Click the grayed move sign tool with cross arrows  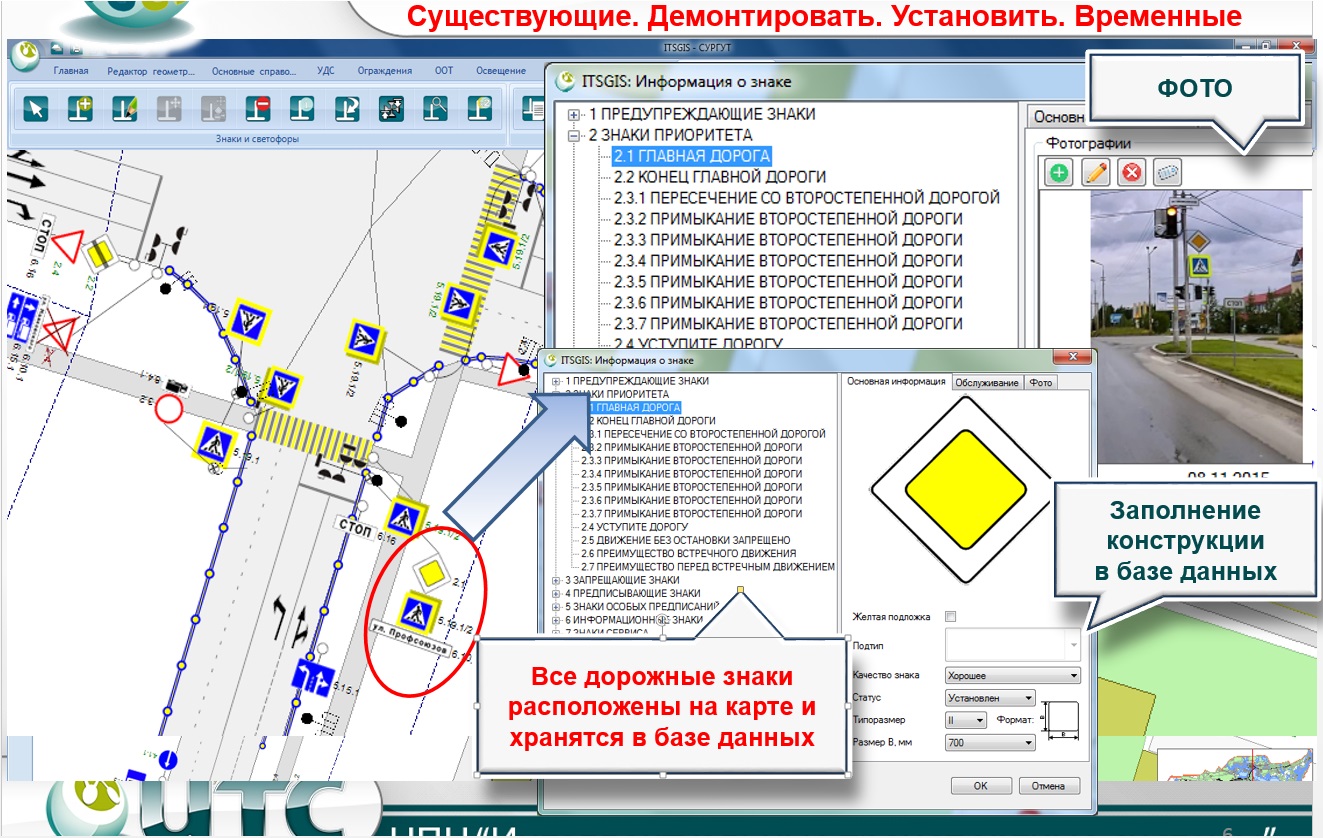[169, 107]
